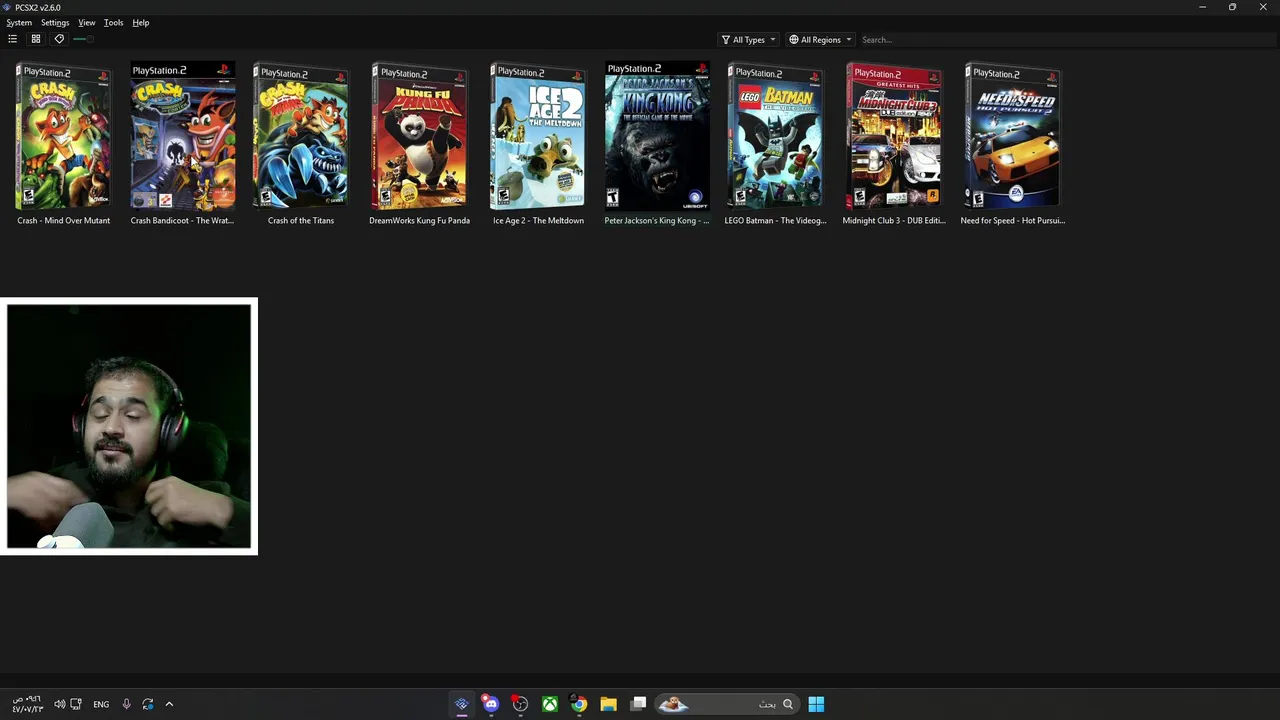Open the Windows Start menu
1280x720 pixels.
pyautogui.click(x=816, y=704)
